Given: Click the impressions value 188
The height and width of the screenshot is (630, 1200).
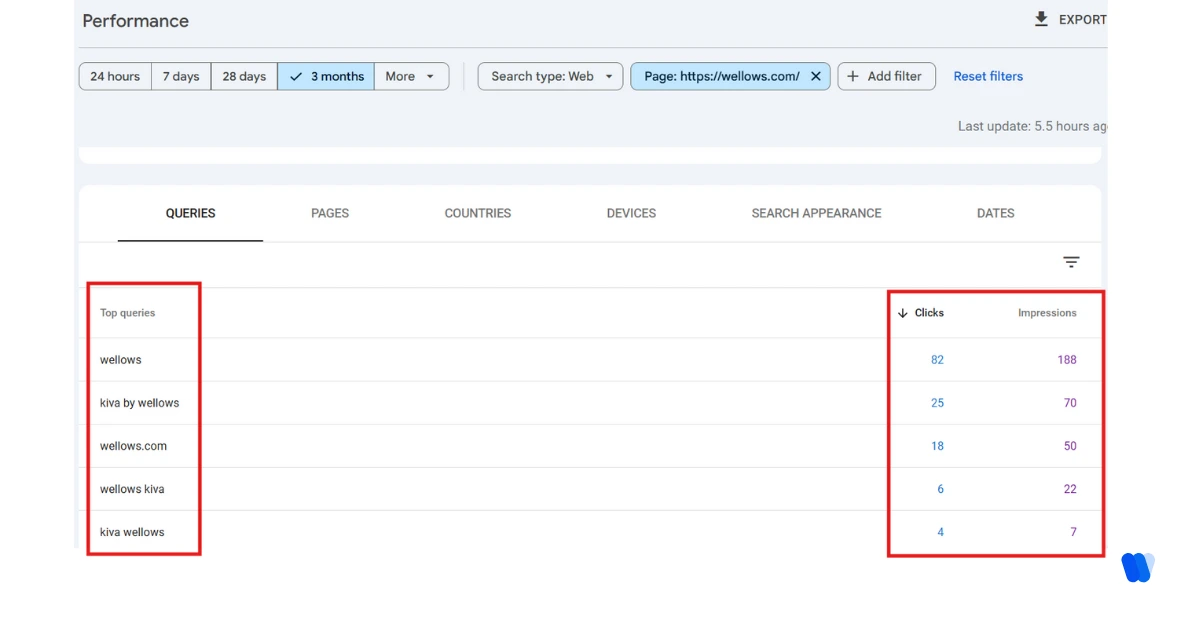Looking at the screenshot, I should (1067, 359).
